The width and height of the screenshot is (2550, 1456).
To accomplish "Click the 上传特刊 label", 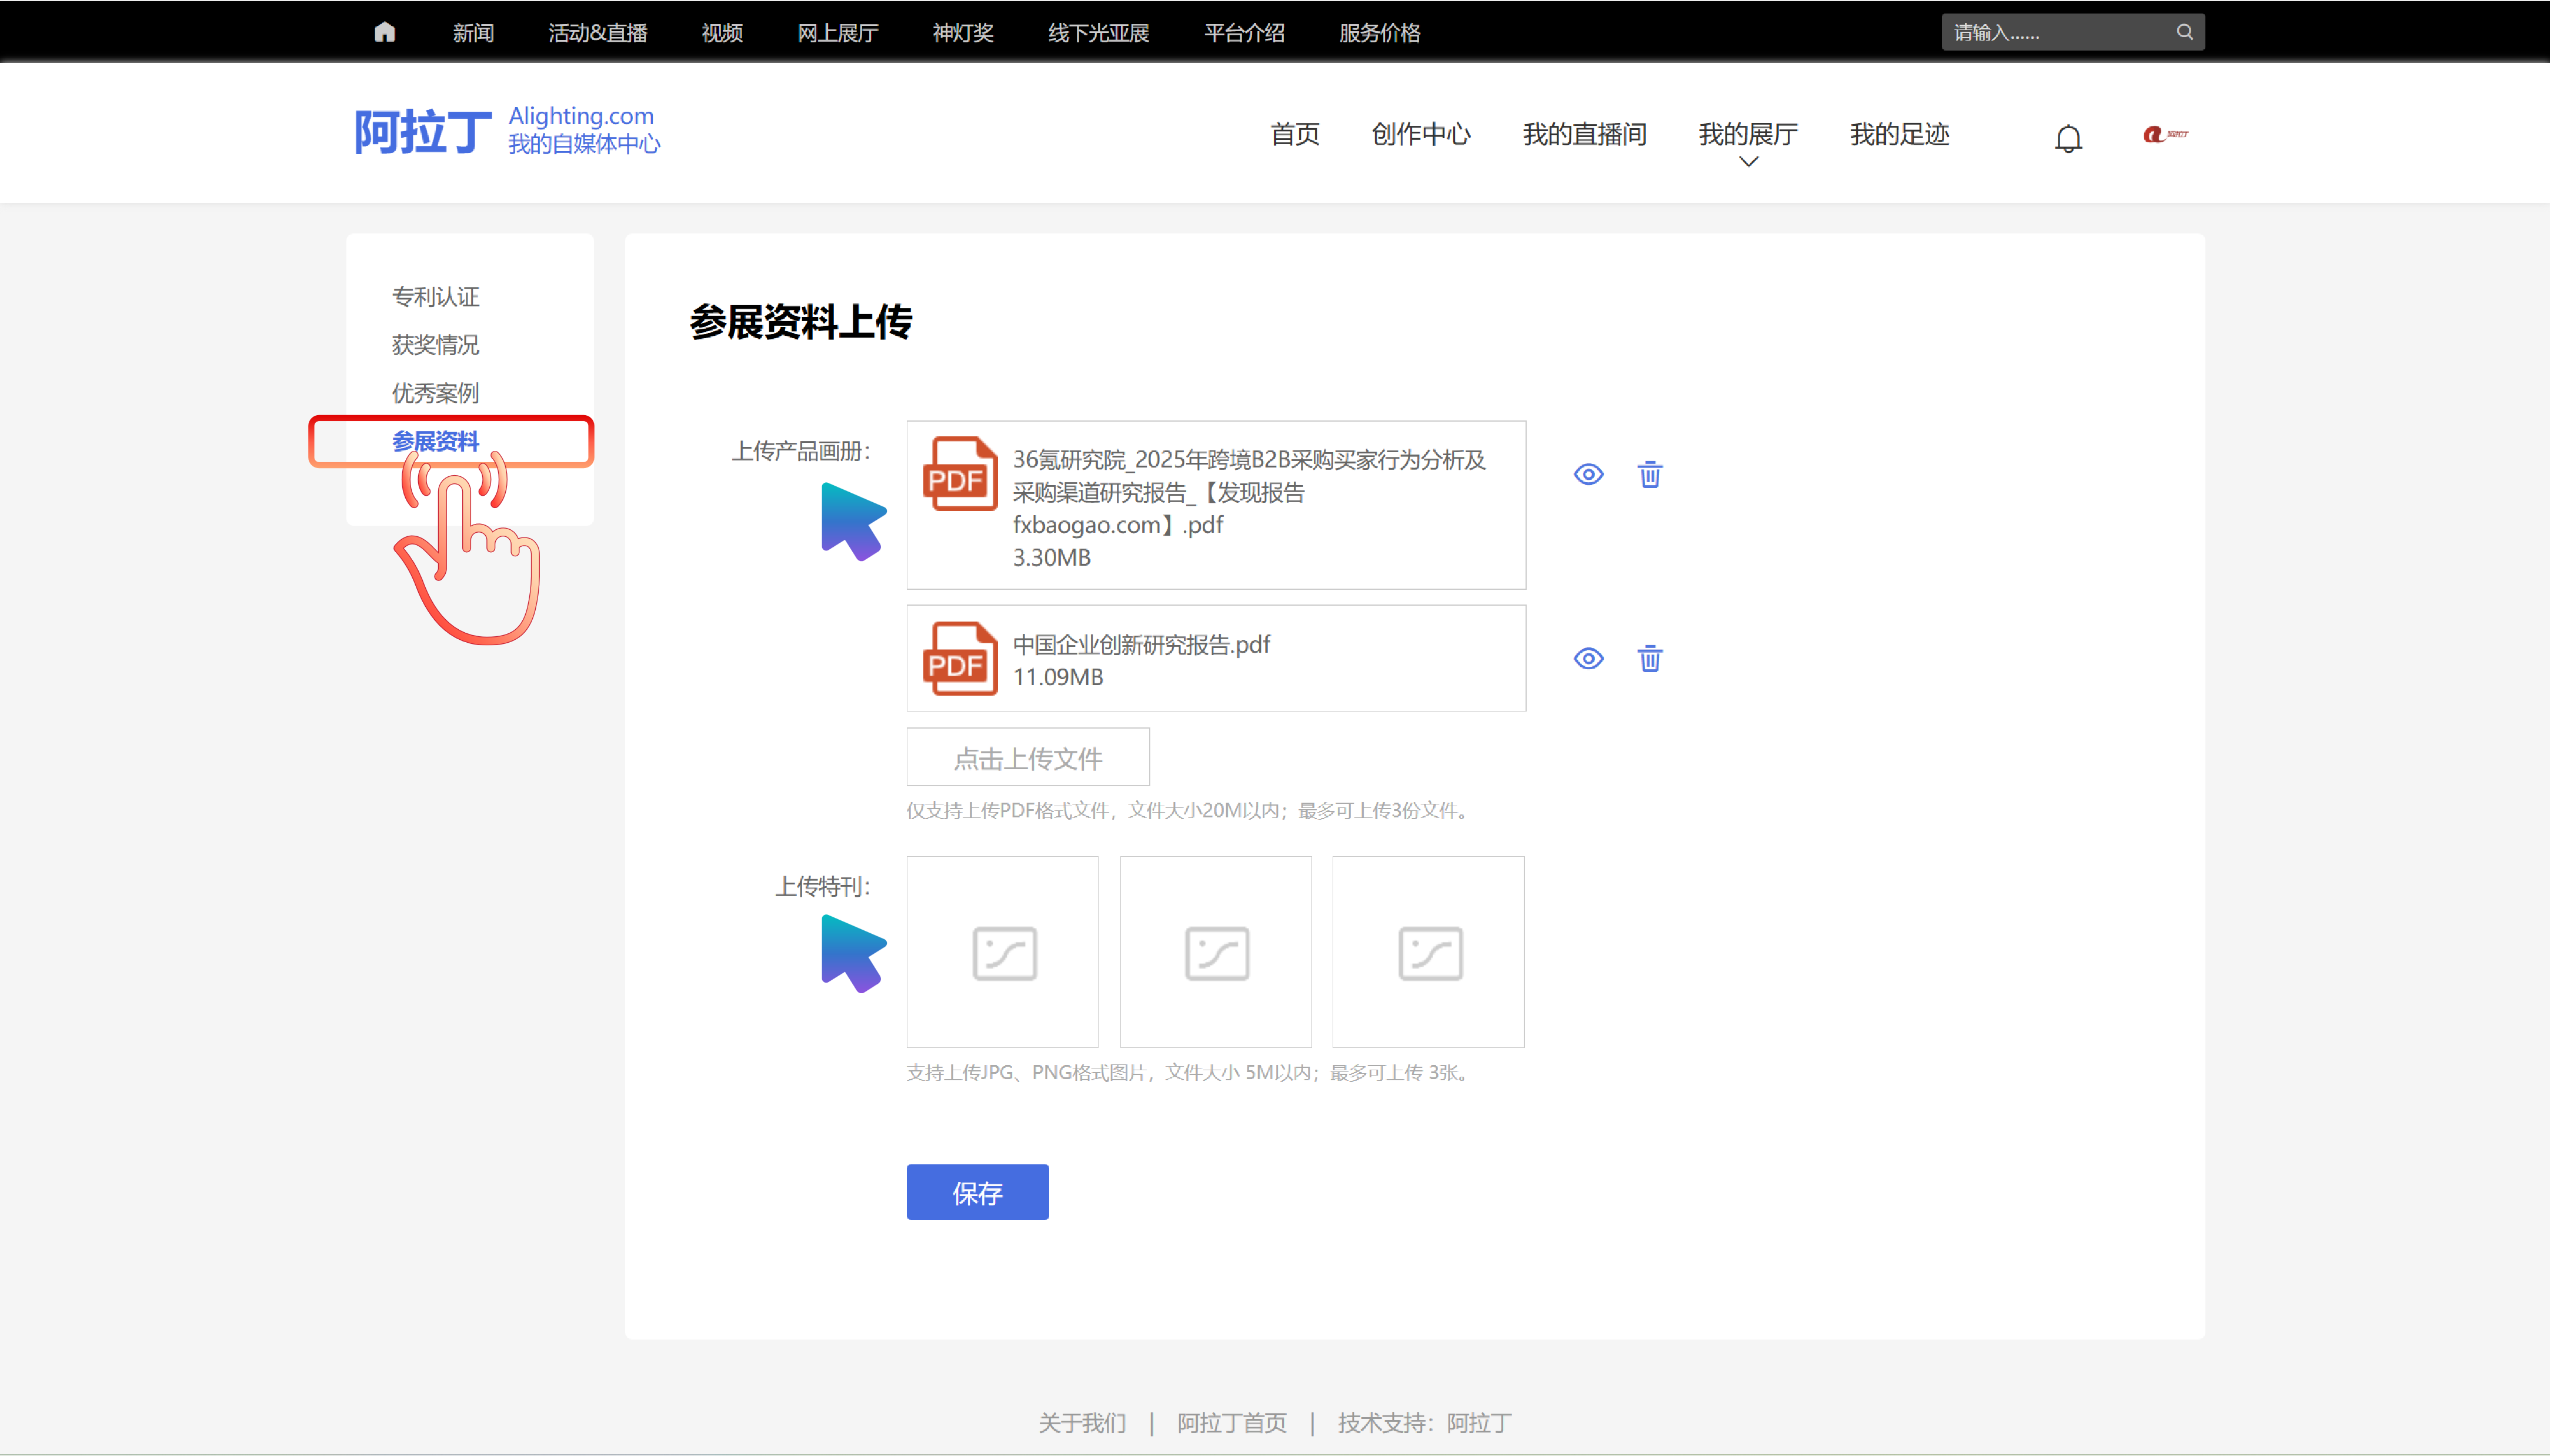I will pyautogui.click(x=823, y=887).
